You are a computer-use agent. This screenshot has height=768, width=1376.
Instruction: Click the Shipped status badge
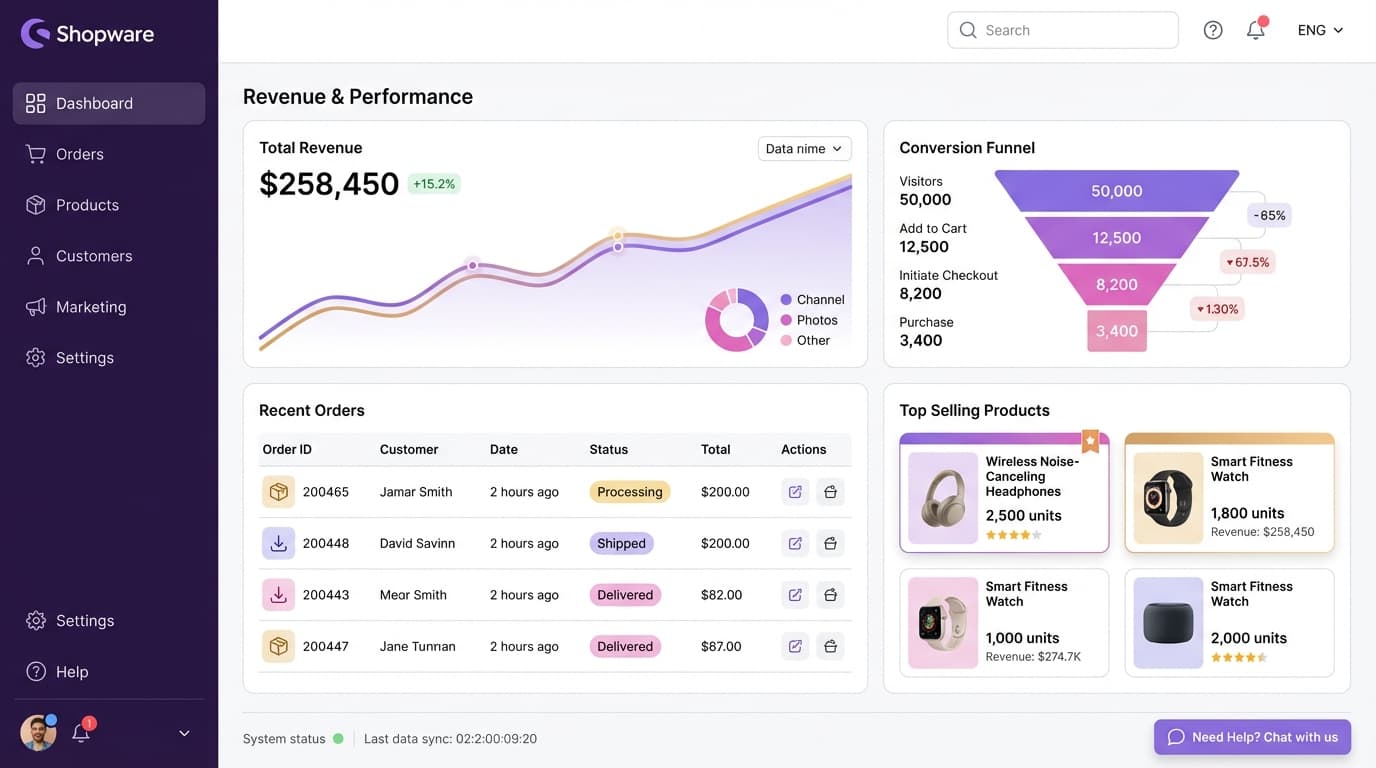click(x=622, y=543)
